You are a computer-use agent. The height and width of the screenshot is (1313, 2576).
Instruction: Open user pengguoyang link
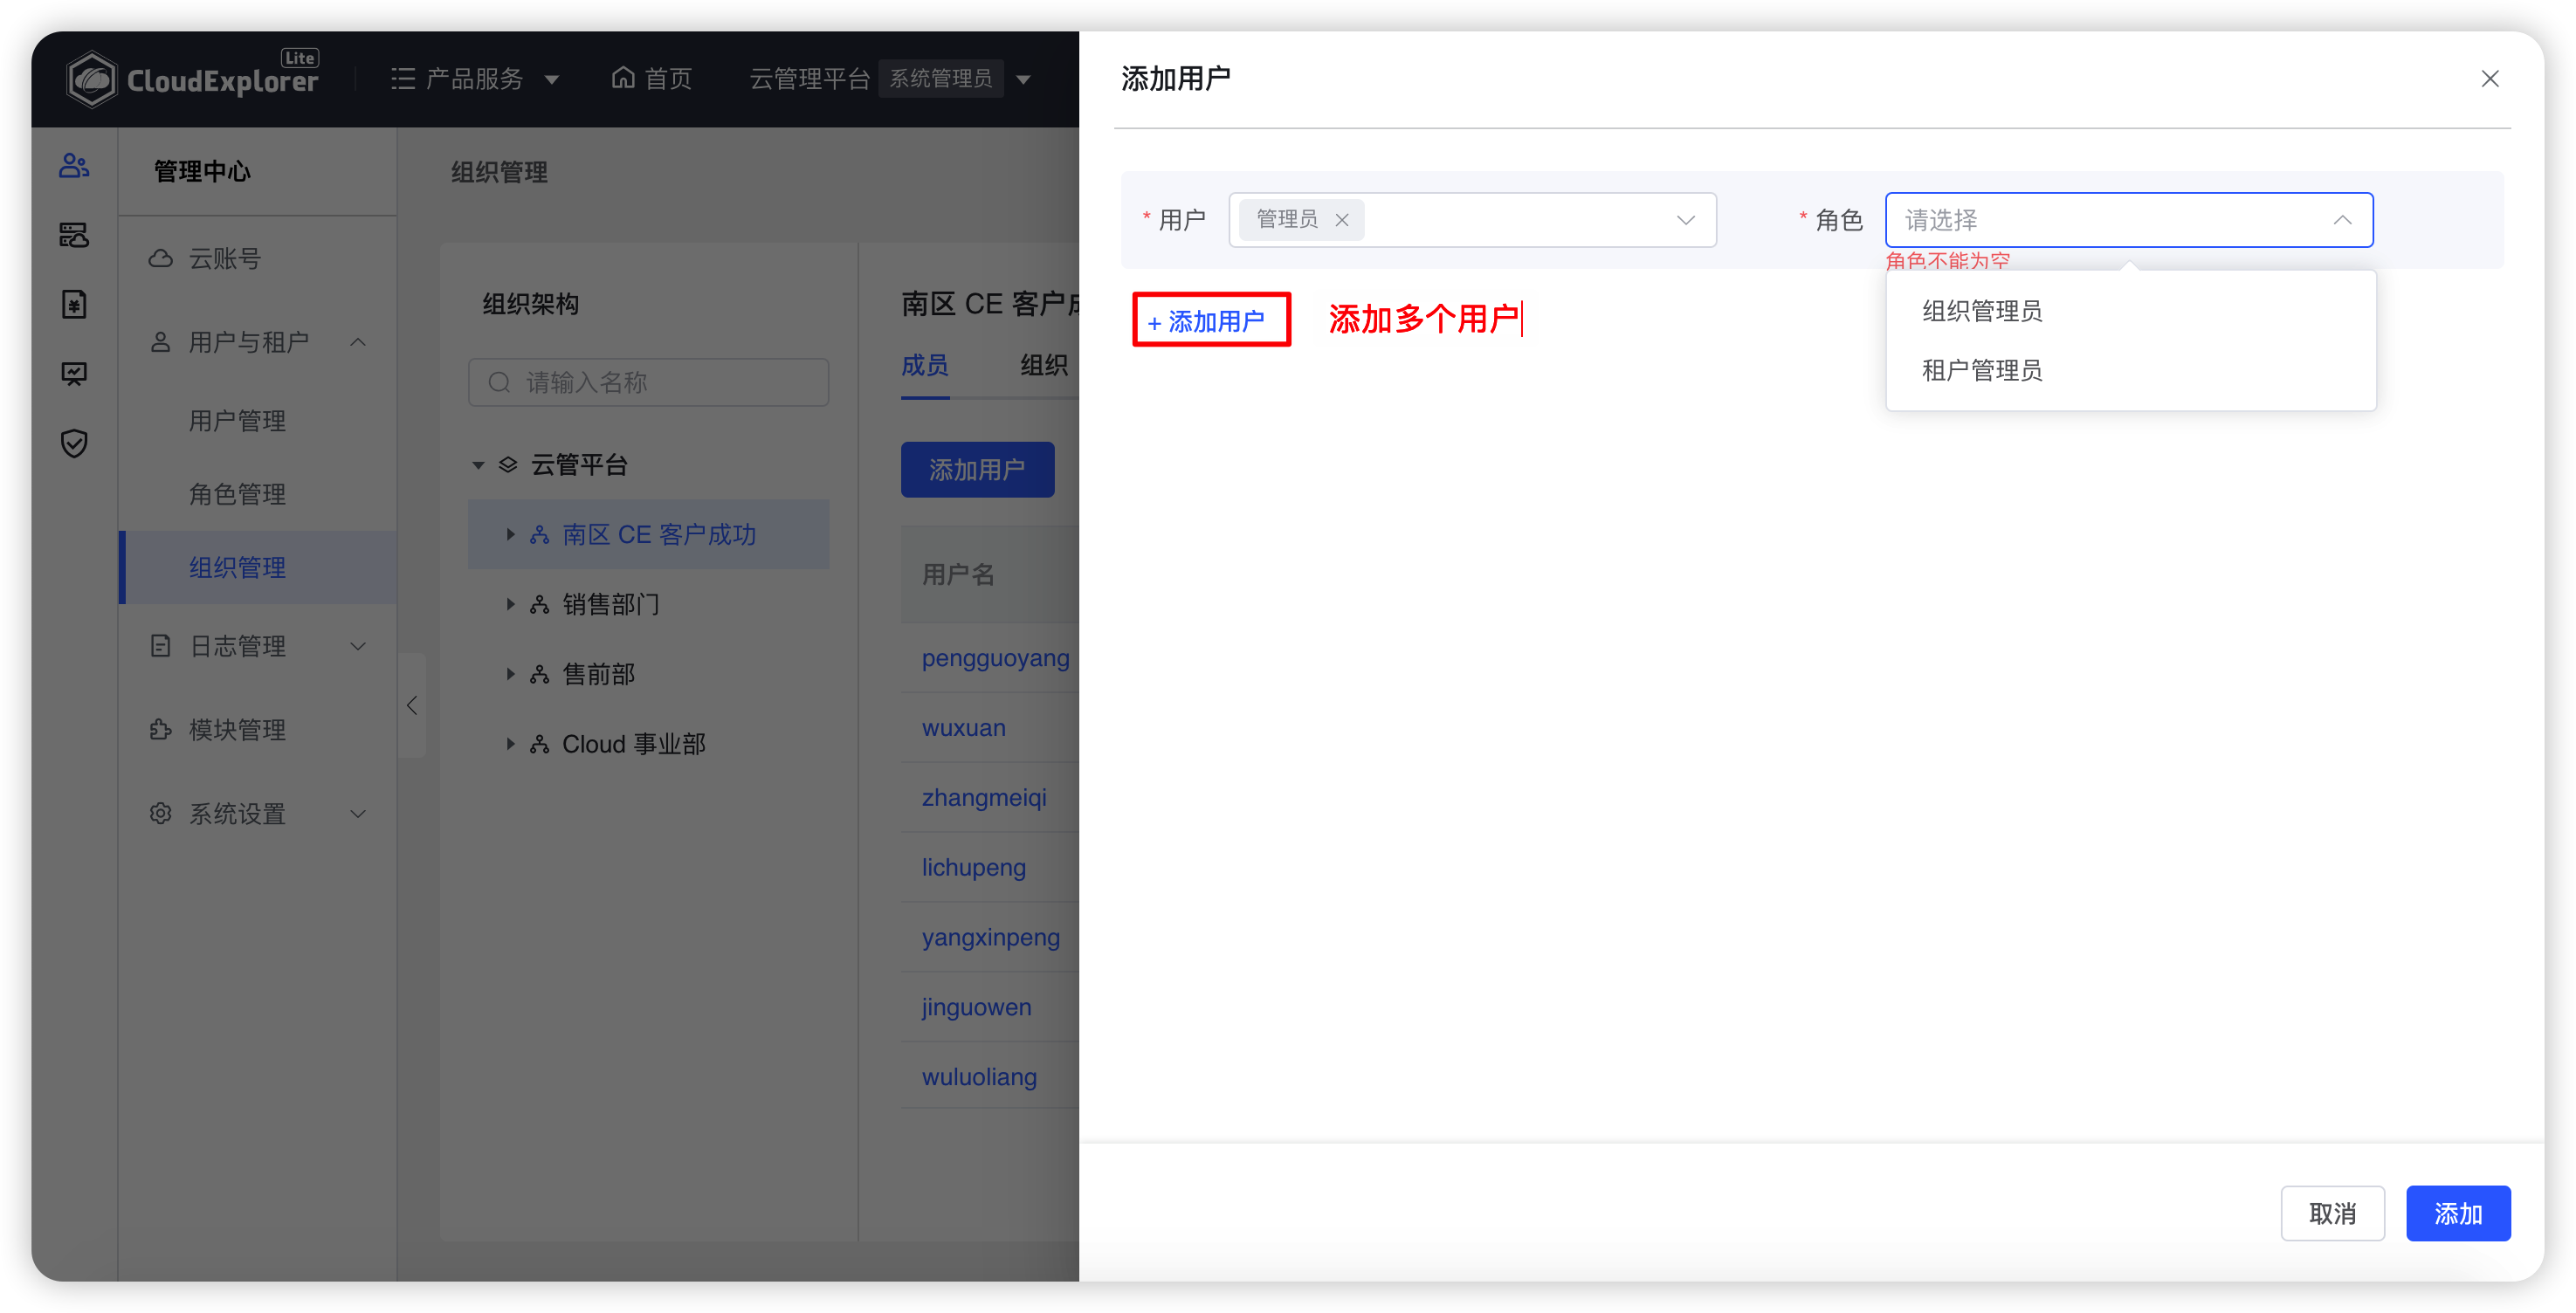(x=995, y=658)
